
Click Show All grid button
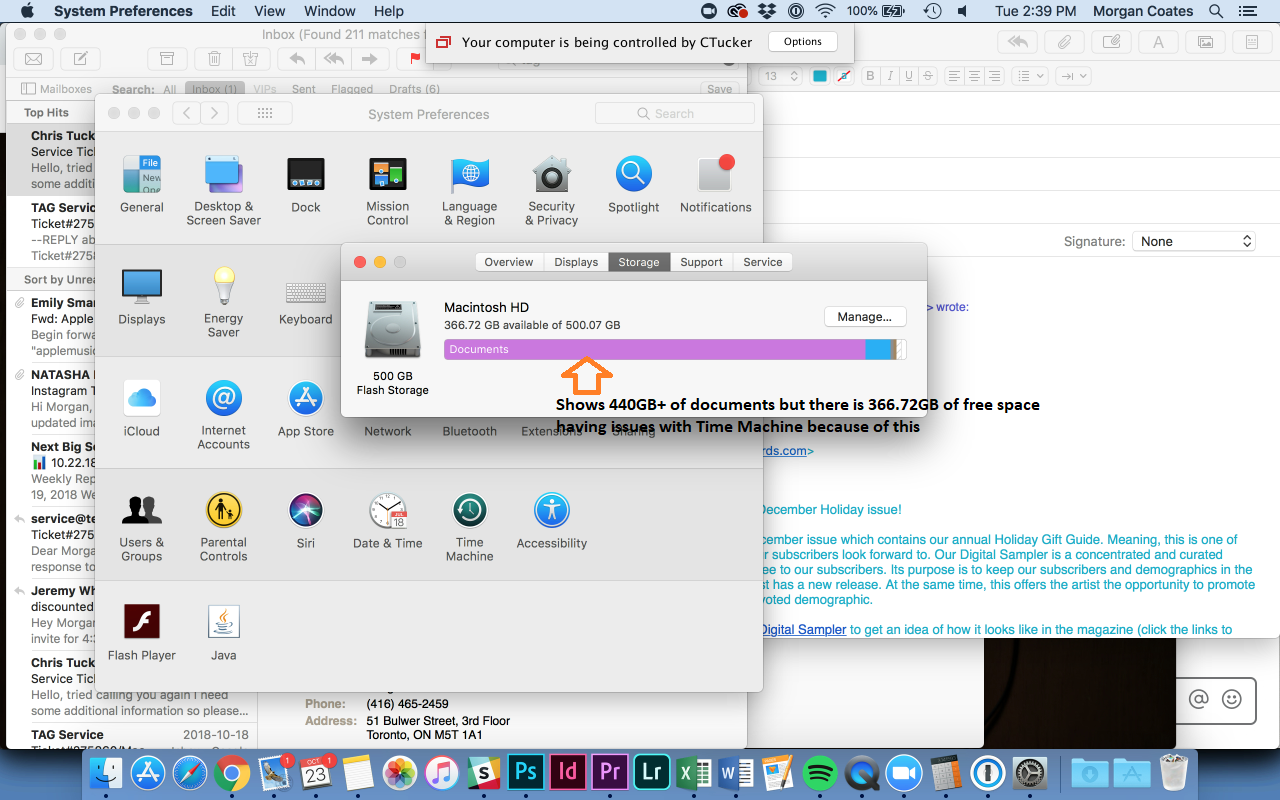click(x=265, y=114)
